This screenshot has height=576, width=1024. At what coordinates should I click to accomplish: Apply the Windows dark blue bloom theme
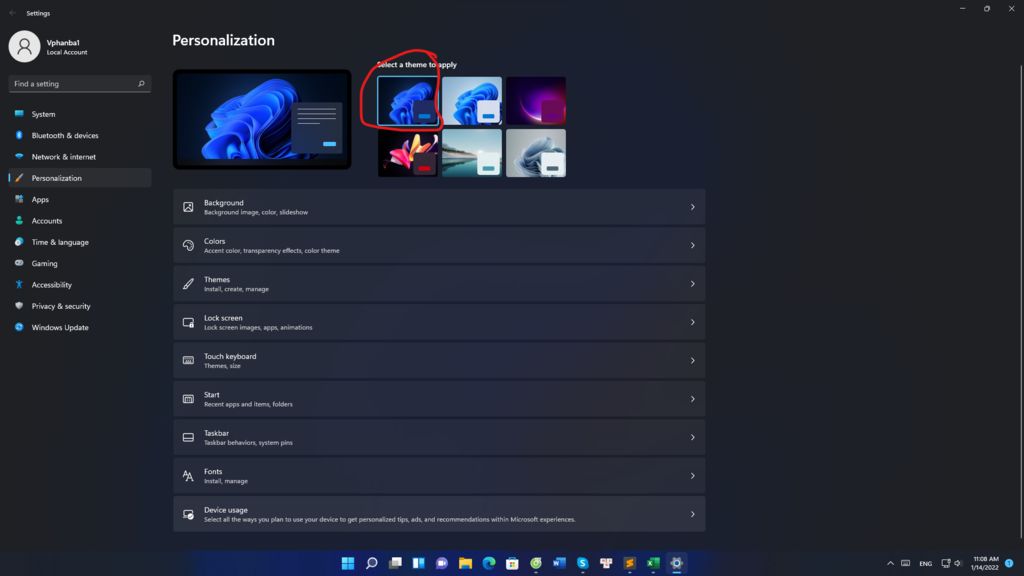pos(408,101)
